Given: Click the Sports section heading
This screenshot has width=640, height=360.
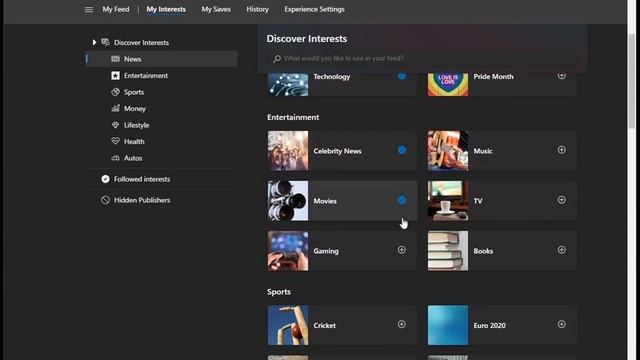Looking at the screenshot, I should click(279, 292).
